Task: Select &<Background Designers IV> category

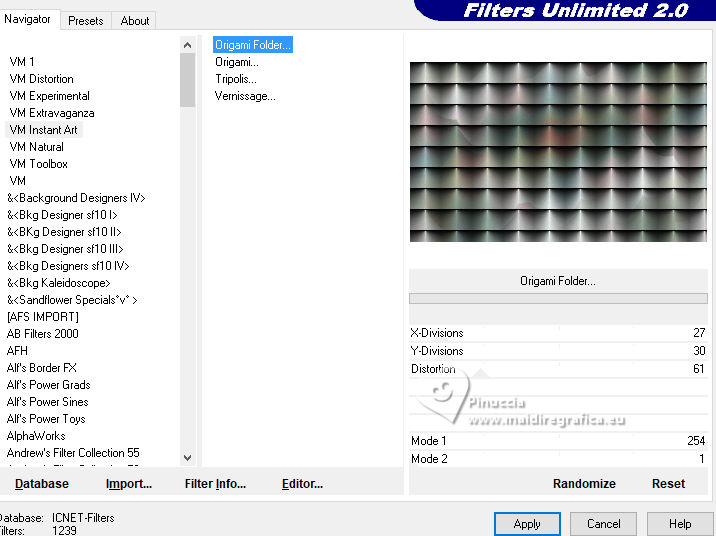Action: coord(76,198)
